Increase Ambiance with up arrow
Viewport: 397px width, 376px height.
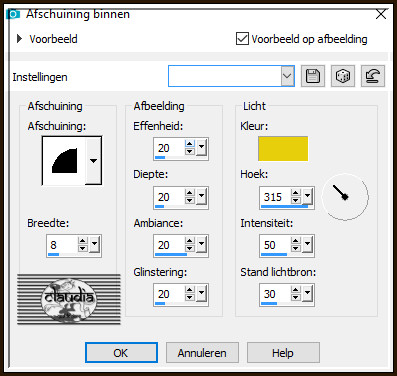[x=190, y=241]
